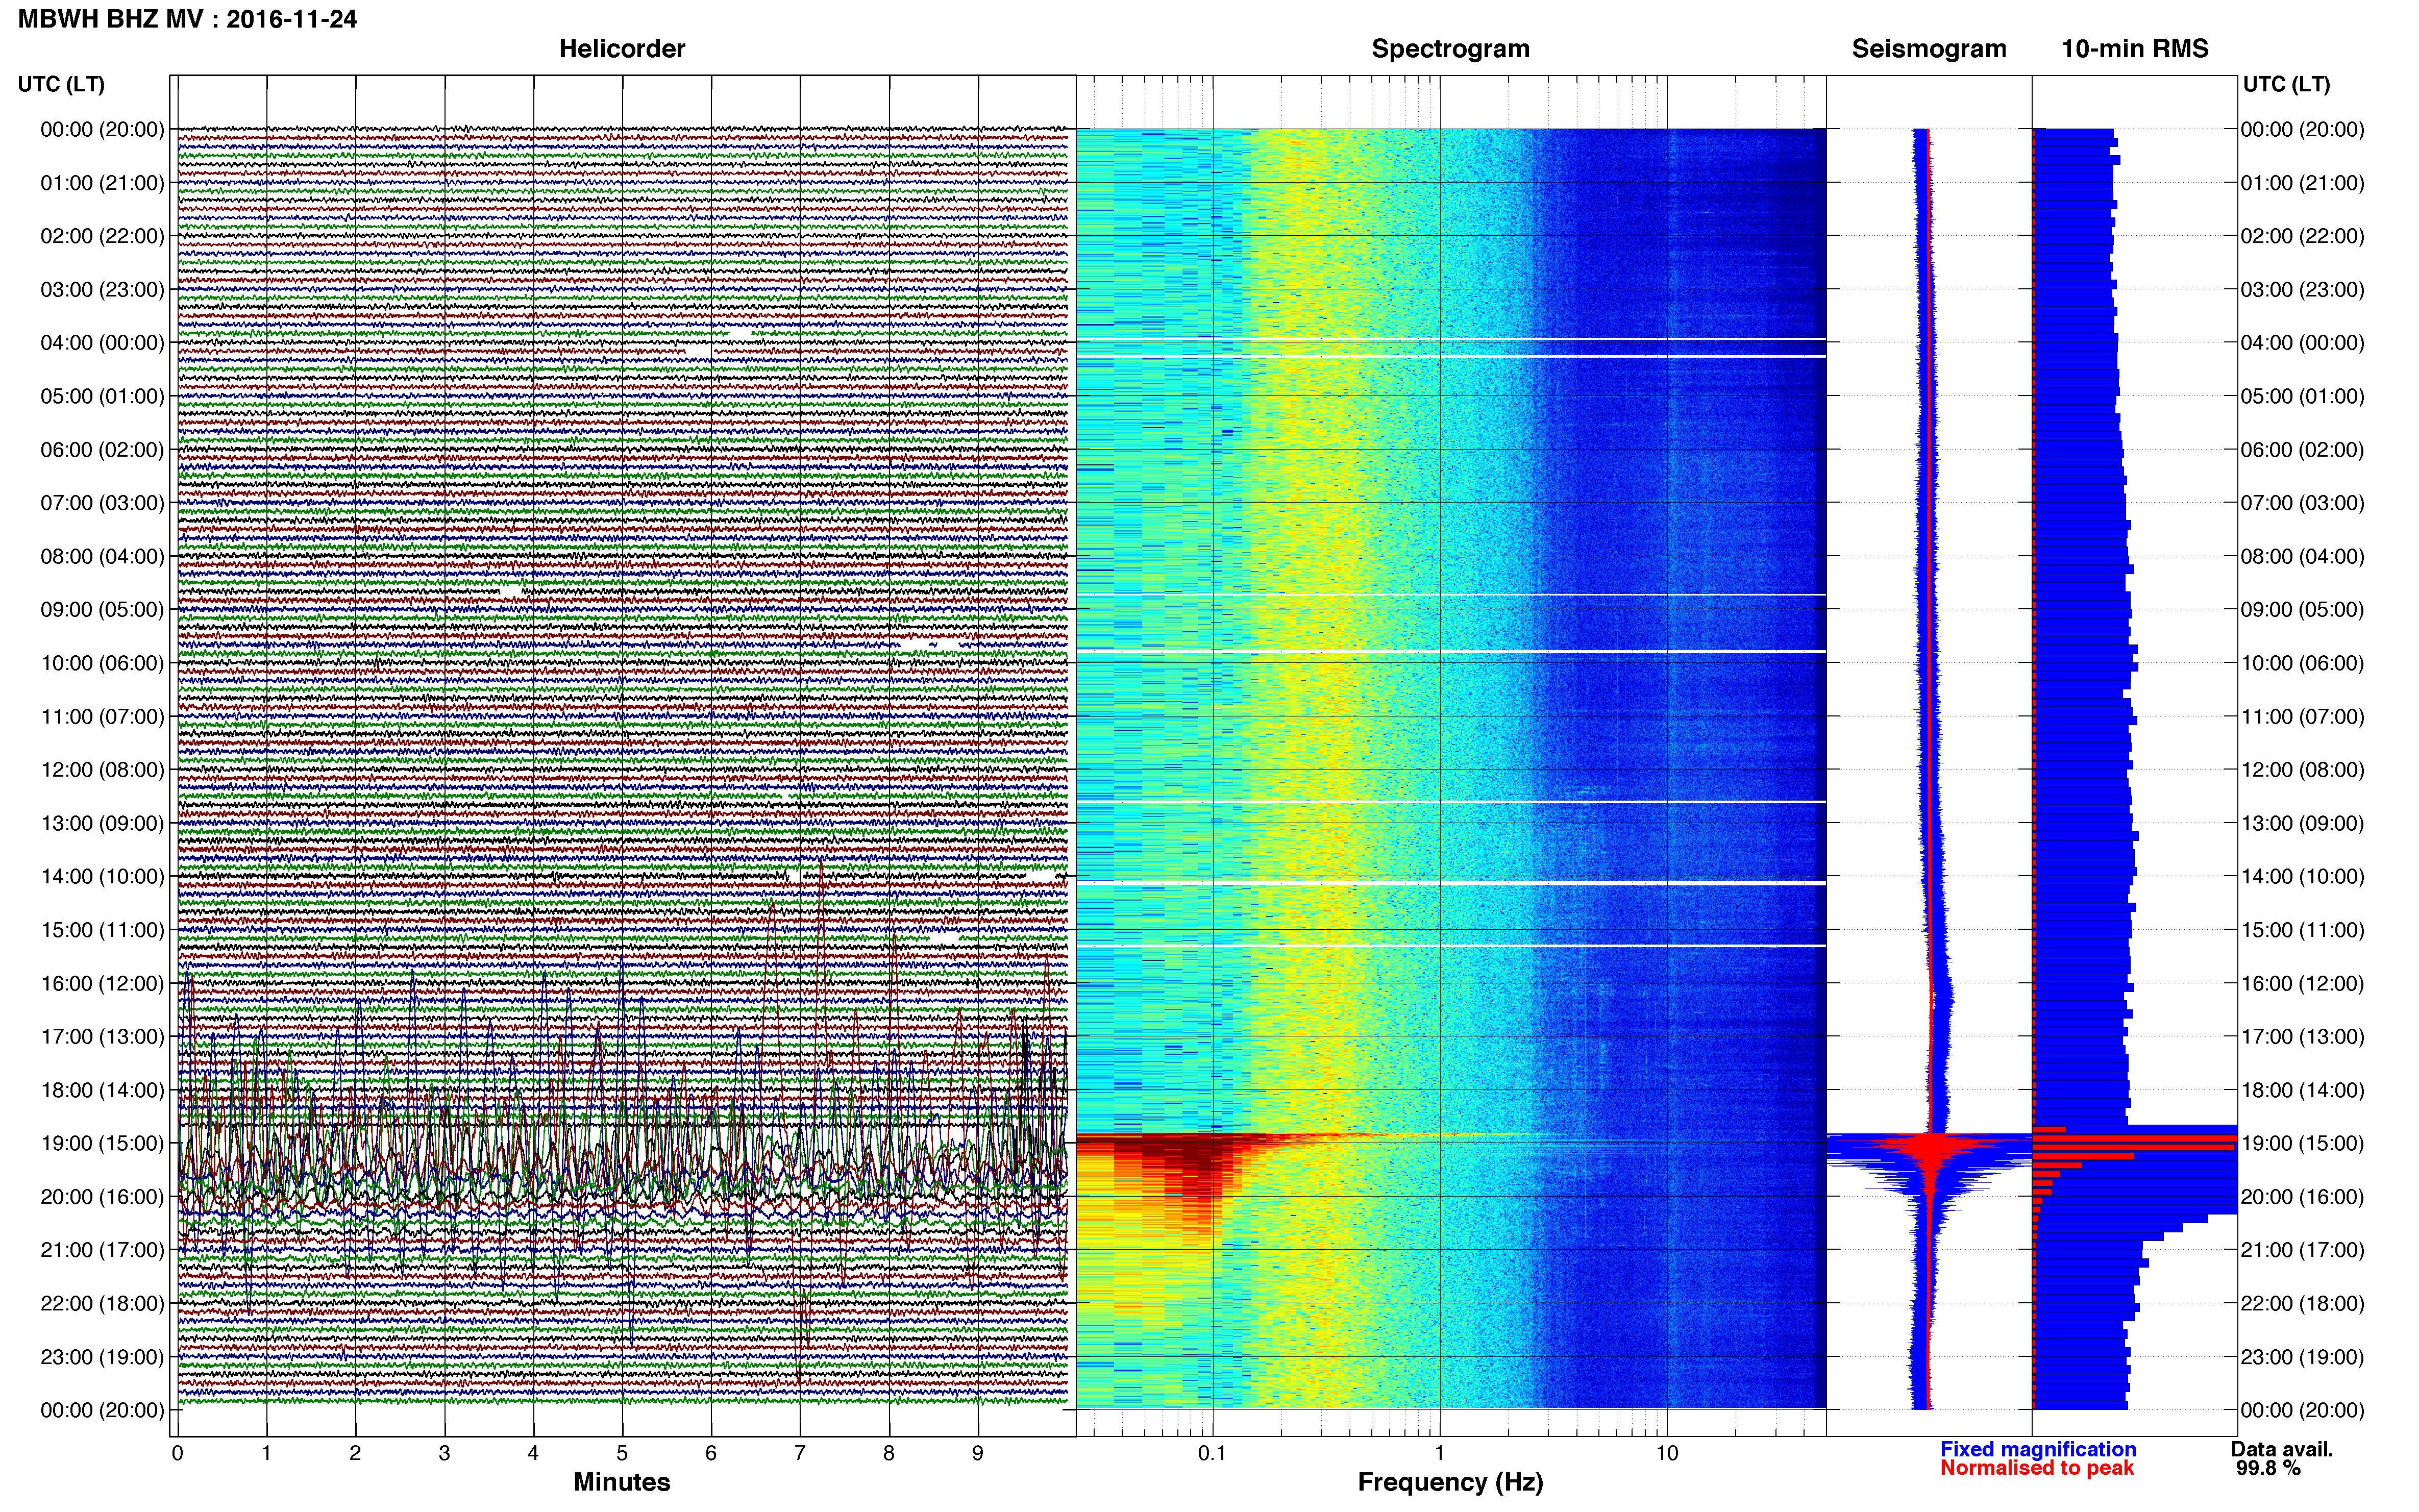Click tick "7" on the Minutes axis

coord(800,1454)
